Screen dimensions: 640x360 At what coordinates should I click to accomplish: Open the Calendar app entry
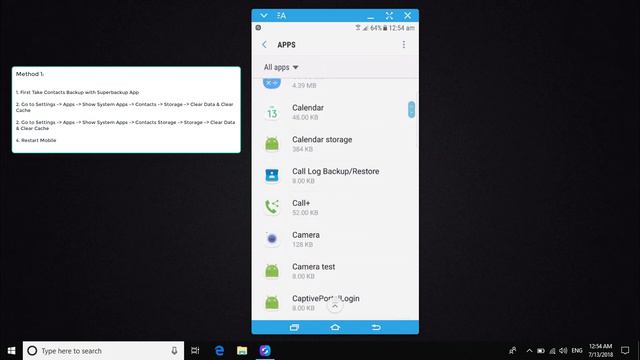[x=335, y=112]
